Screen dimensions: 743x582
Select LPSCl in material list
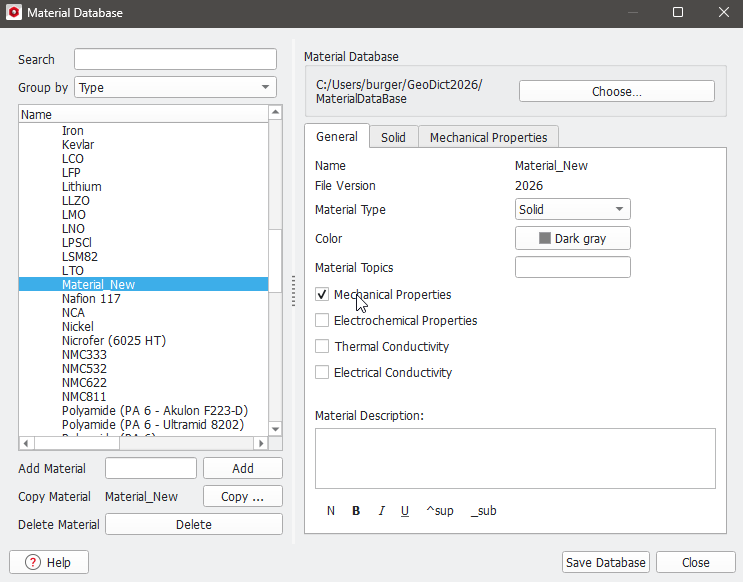tap(77, 242)
